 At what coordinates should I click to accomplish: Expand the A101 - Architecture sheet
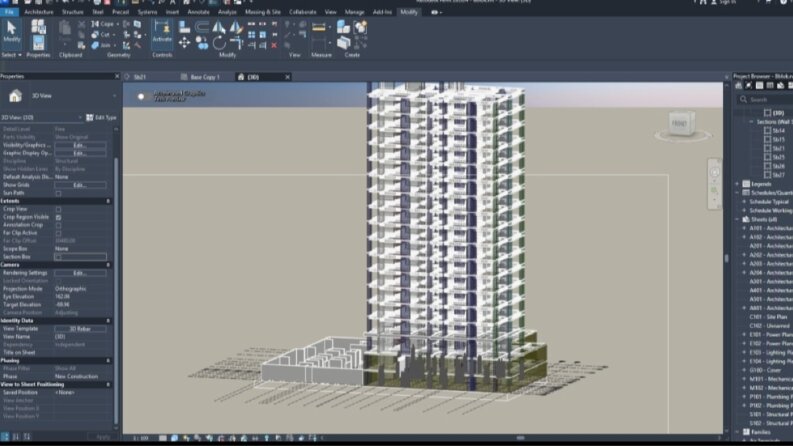point(744,229)
